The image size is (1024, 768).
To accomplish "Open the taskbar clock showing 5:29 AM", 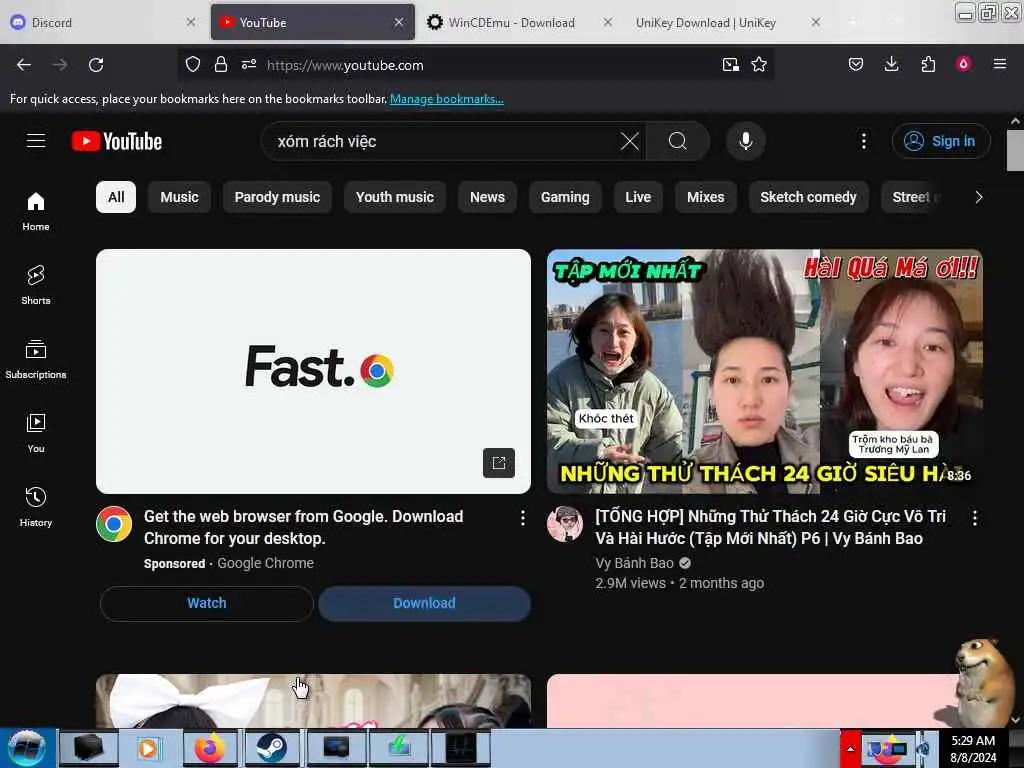I will (973, 749).
